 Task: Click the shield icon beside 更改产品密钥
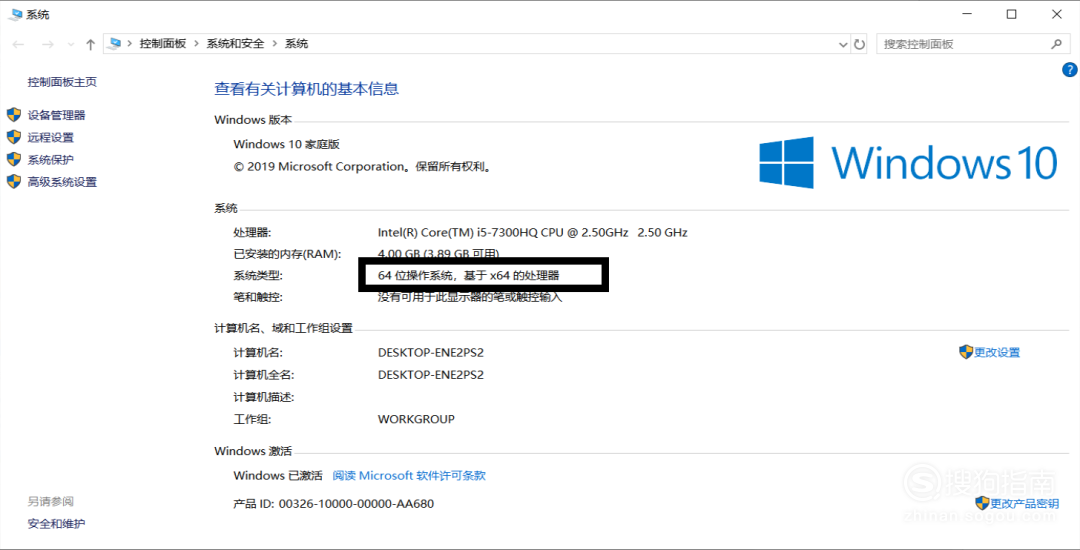(982, 503)
